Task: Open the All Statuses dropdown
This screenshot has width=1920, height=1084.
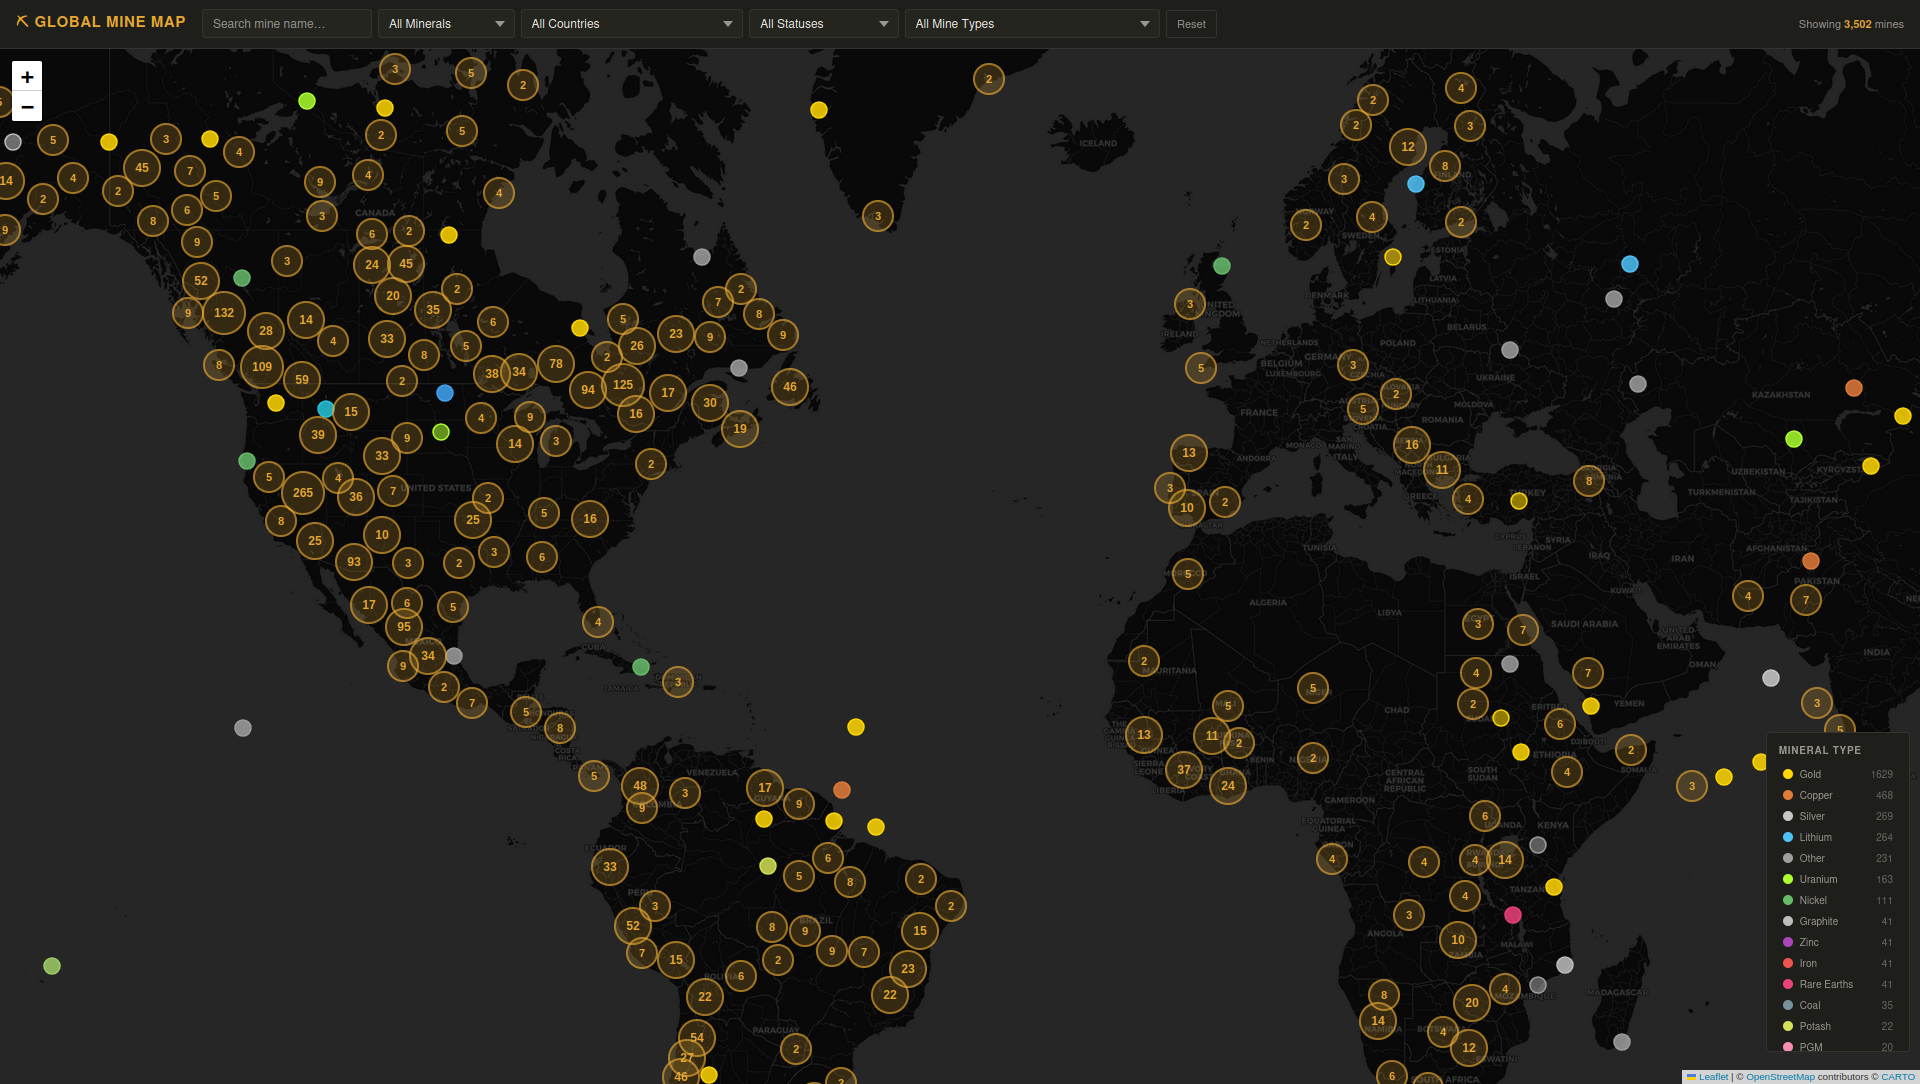Action: pos(824,24)
